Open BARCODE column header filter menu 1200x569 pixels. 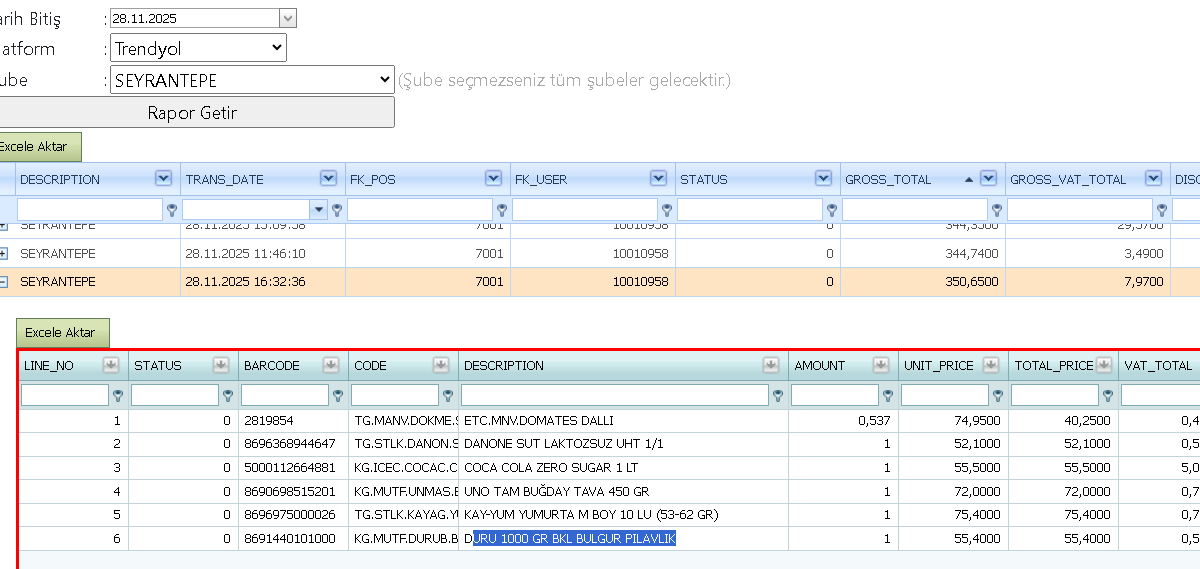(331, 365)
